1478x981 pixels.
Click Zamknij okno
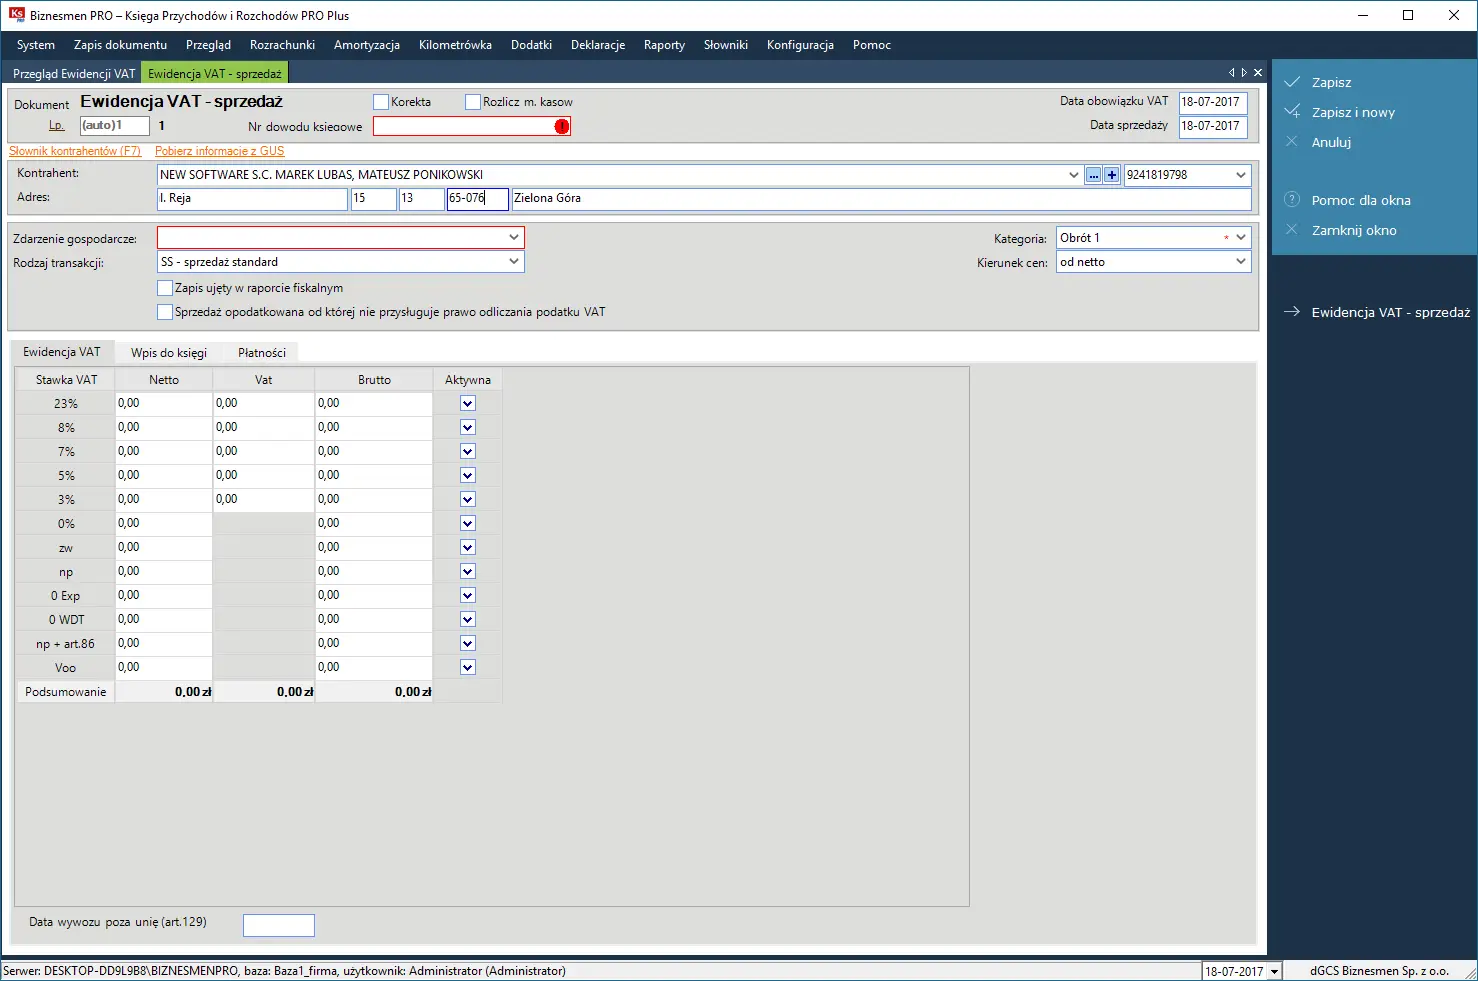click(x=1354, y=230)
